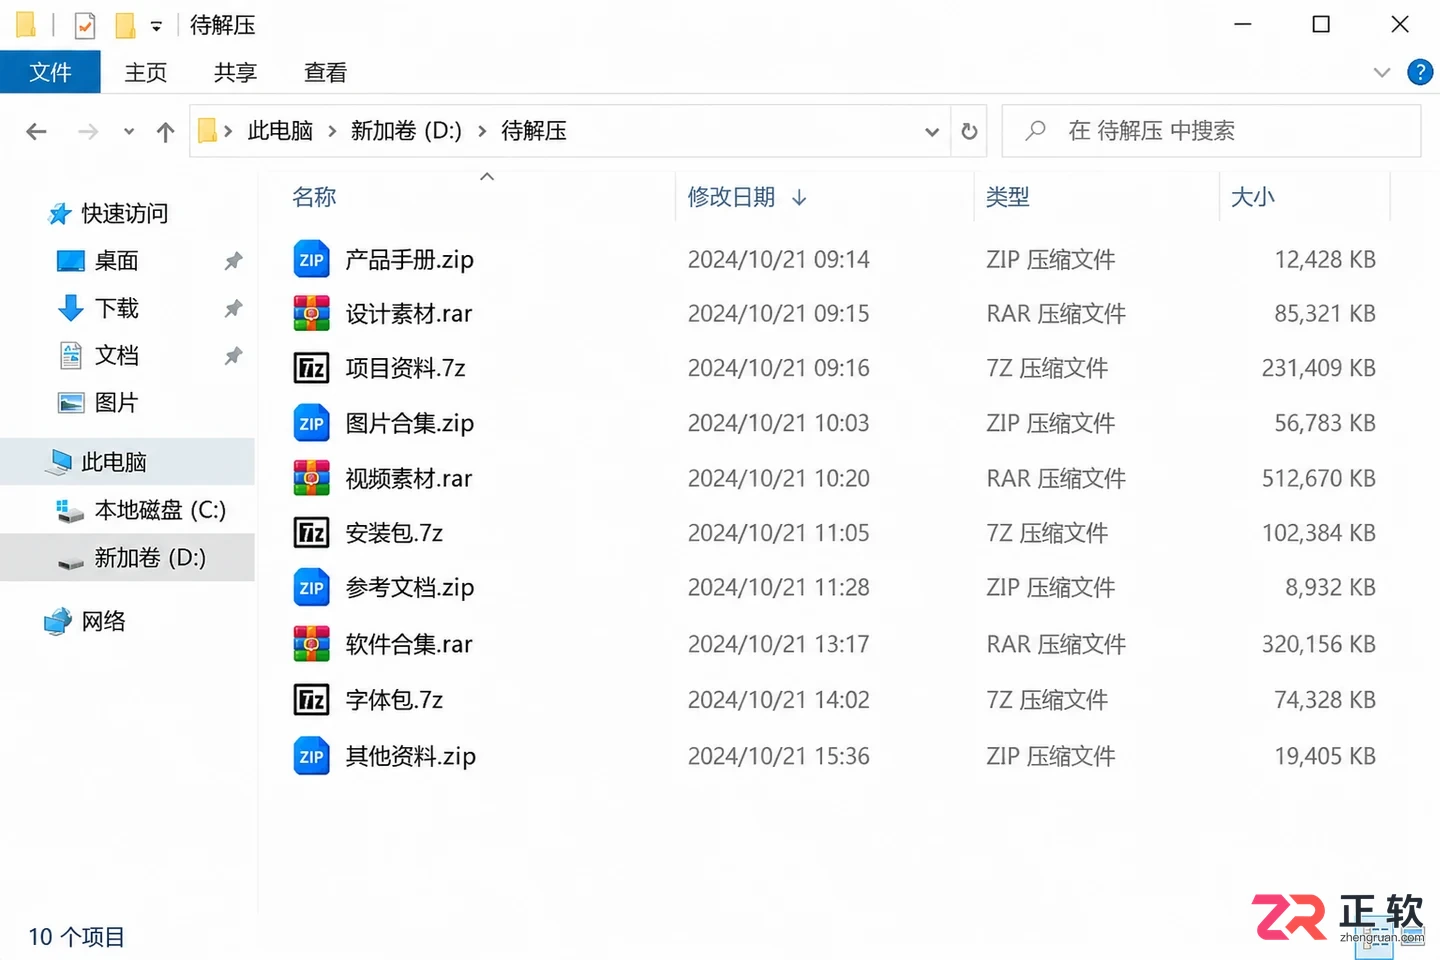This screenshot has height=960, width=1440.
Task: Click the ZIP icon of 参考文档.zip
Action: point(311,588)
